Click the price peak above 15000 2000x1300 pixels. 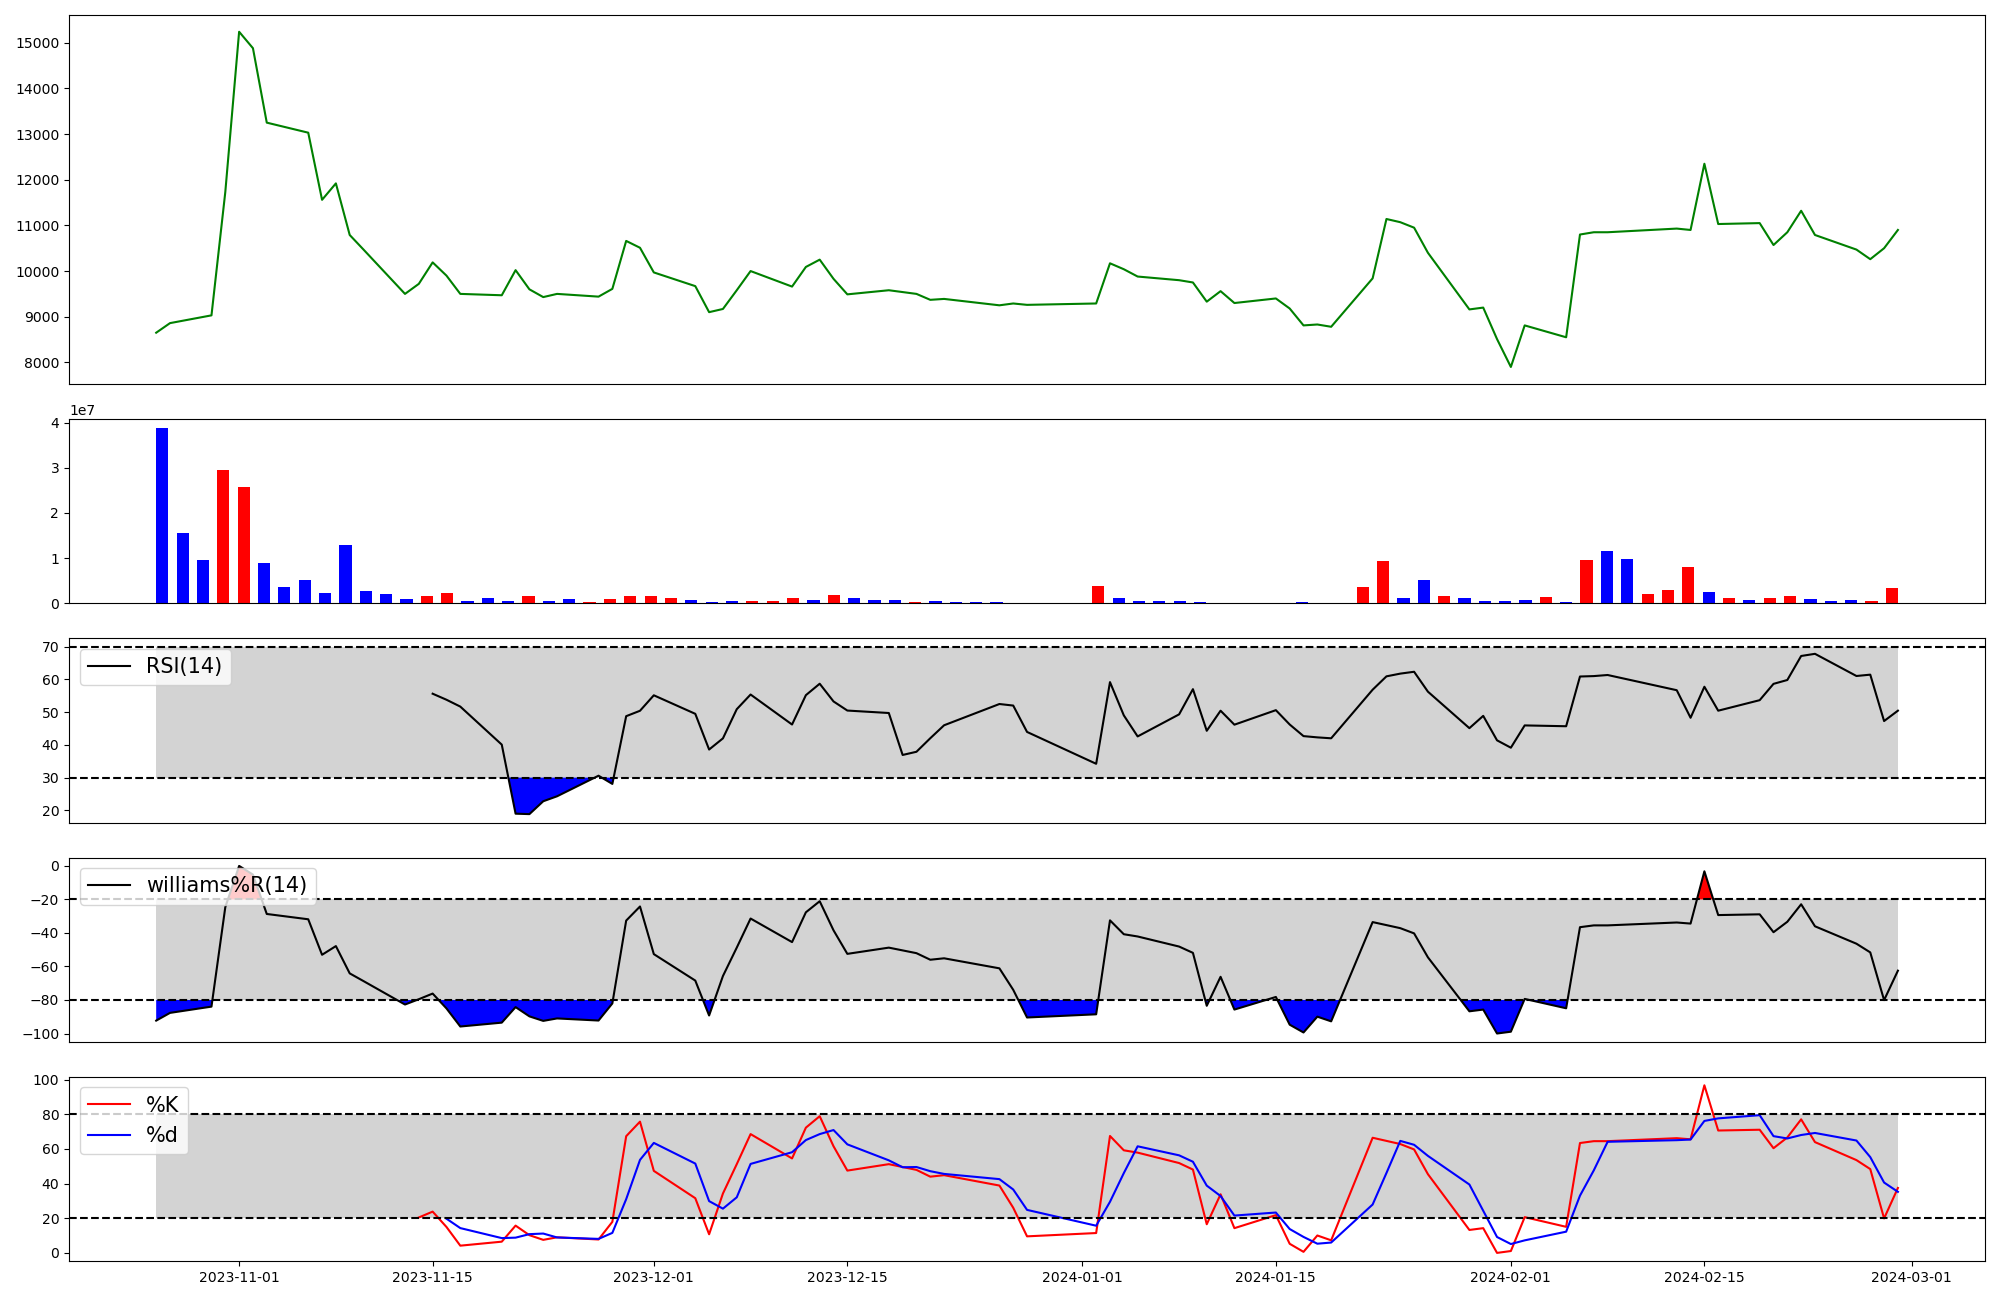coord(239,33)
